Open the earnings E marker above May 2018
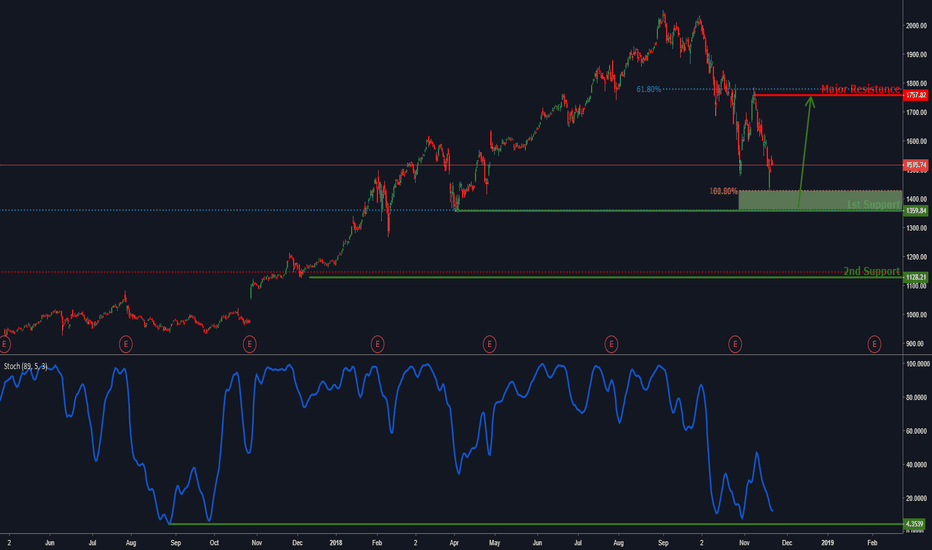Screen dimensions: 932x550 [x=489, y=344]
